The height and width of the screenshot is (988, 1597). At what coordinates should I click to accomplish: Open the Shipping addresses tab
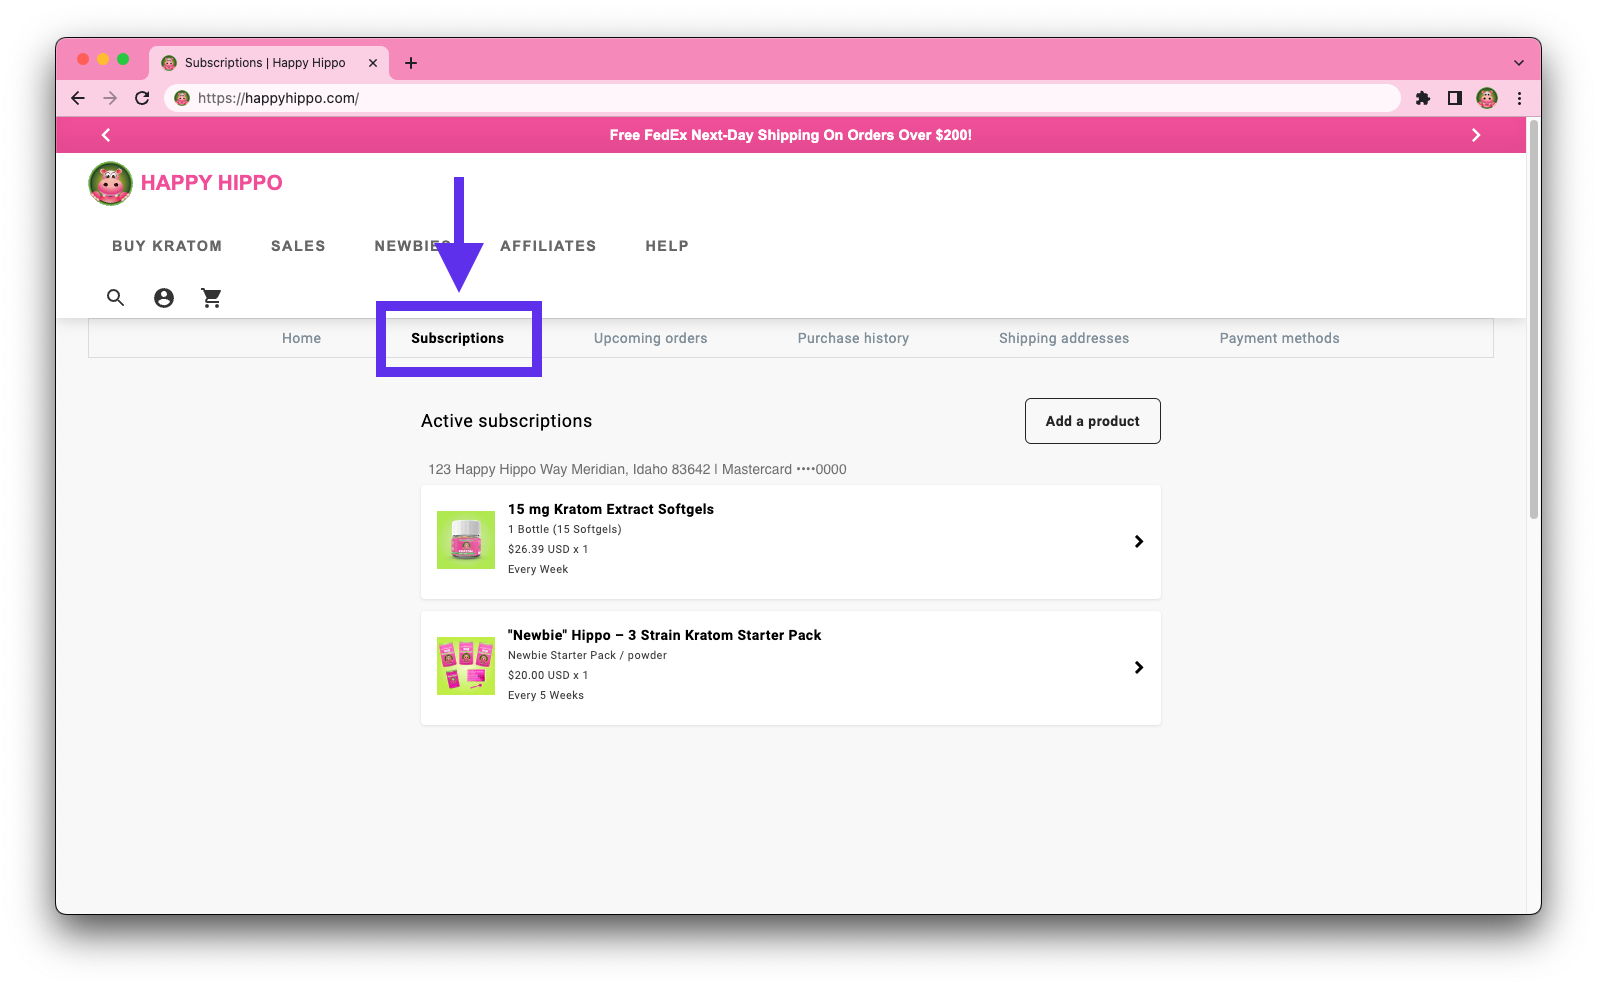pyautogui.click(x=1064, y=338)
